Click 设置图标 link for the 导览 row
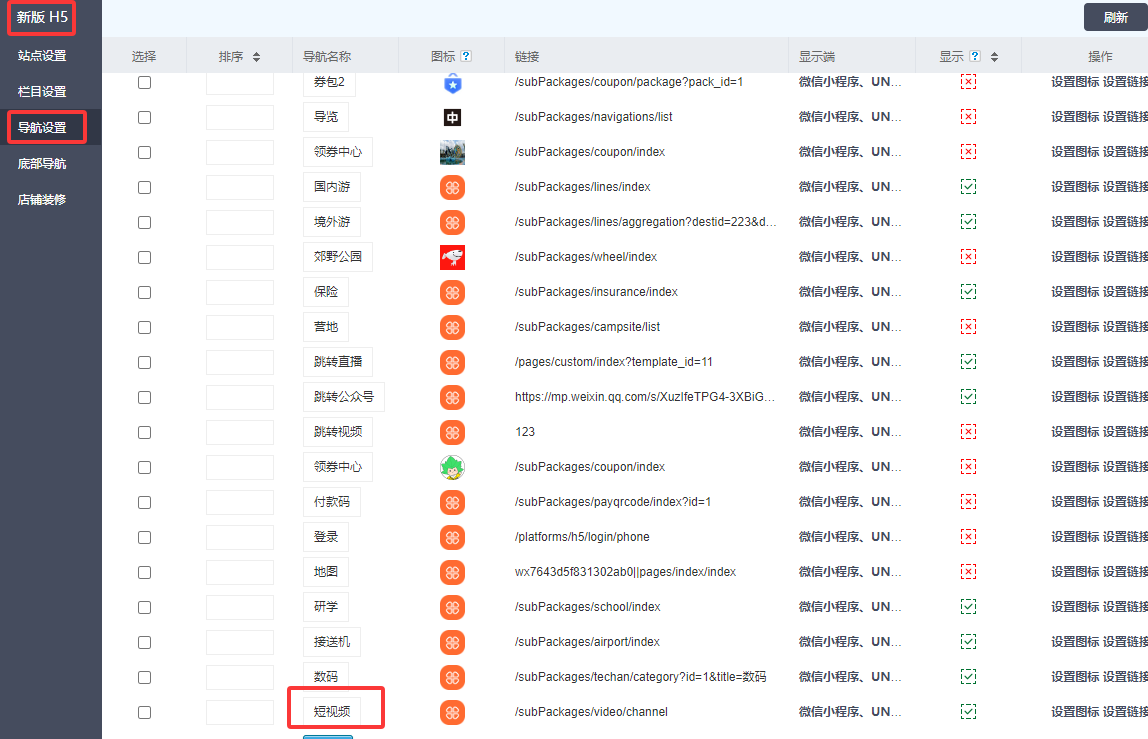Screen dimensions: 1148x739 coord(1075,117)
